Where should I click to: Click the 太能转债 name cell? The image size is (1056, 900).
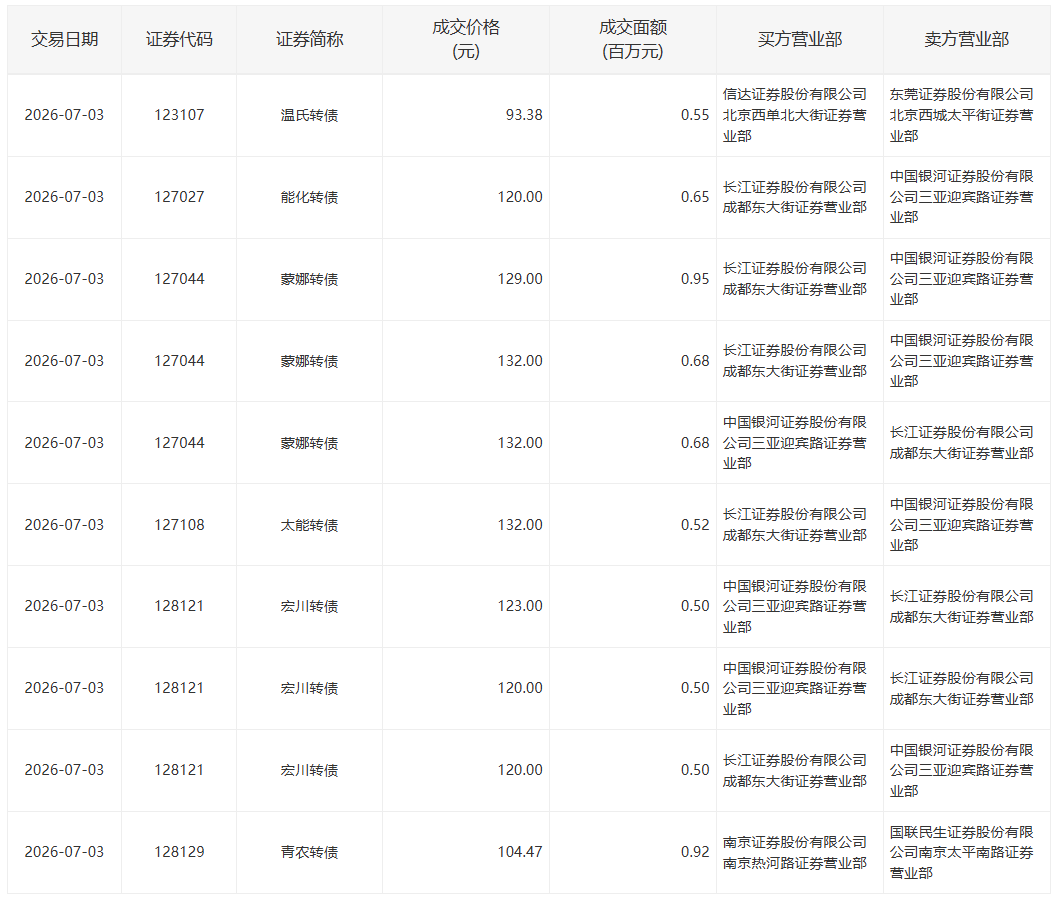tap(310, 525)
